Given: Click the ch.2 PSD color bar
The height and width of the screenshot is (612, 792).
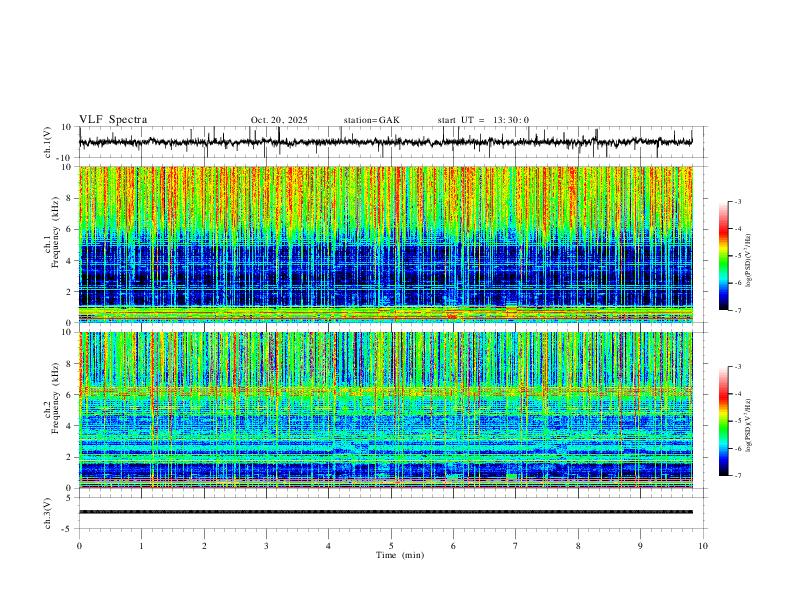Looking at the screenshot, I should pyautogui.click(x=724, y=421).
